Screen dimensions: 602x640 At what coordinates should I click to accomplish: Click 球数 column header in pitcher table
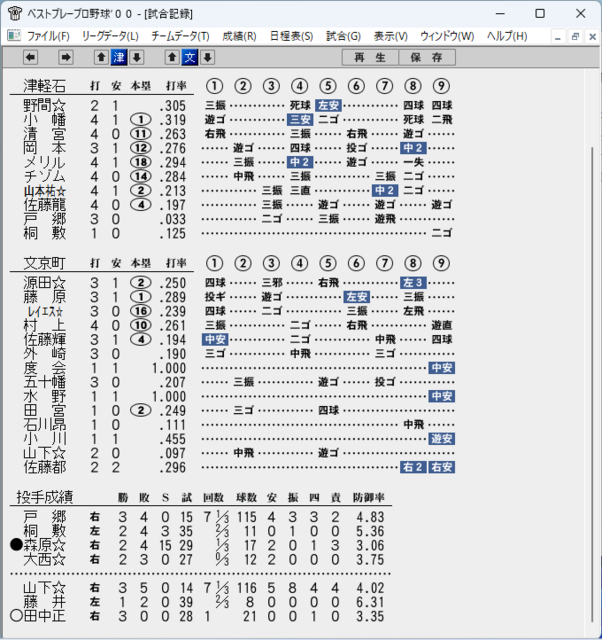coord(246,498)
